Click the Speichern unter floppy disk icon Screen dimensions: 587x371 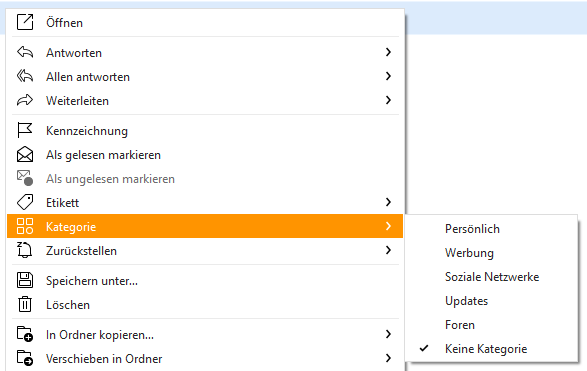[x=25, y=280]
